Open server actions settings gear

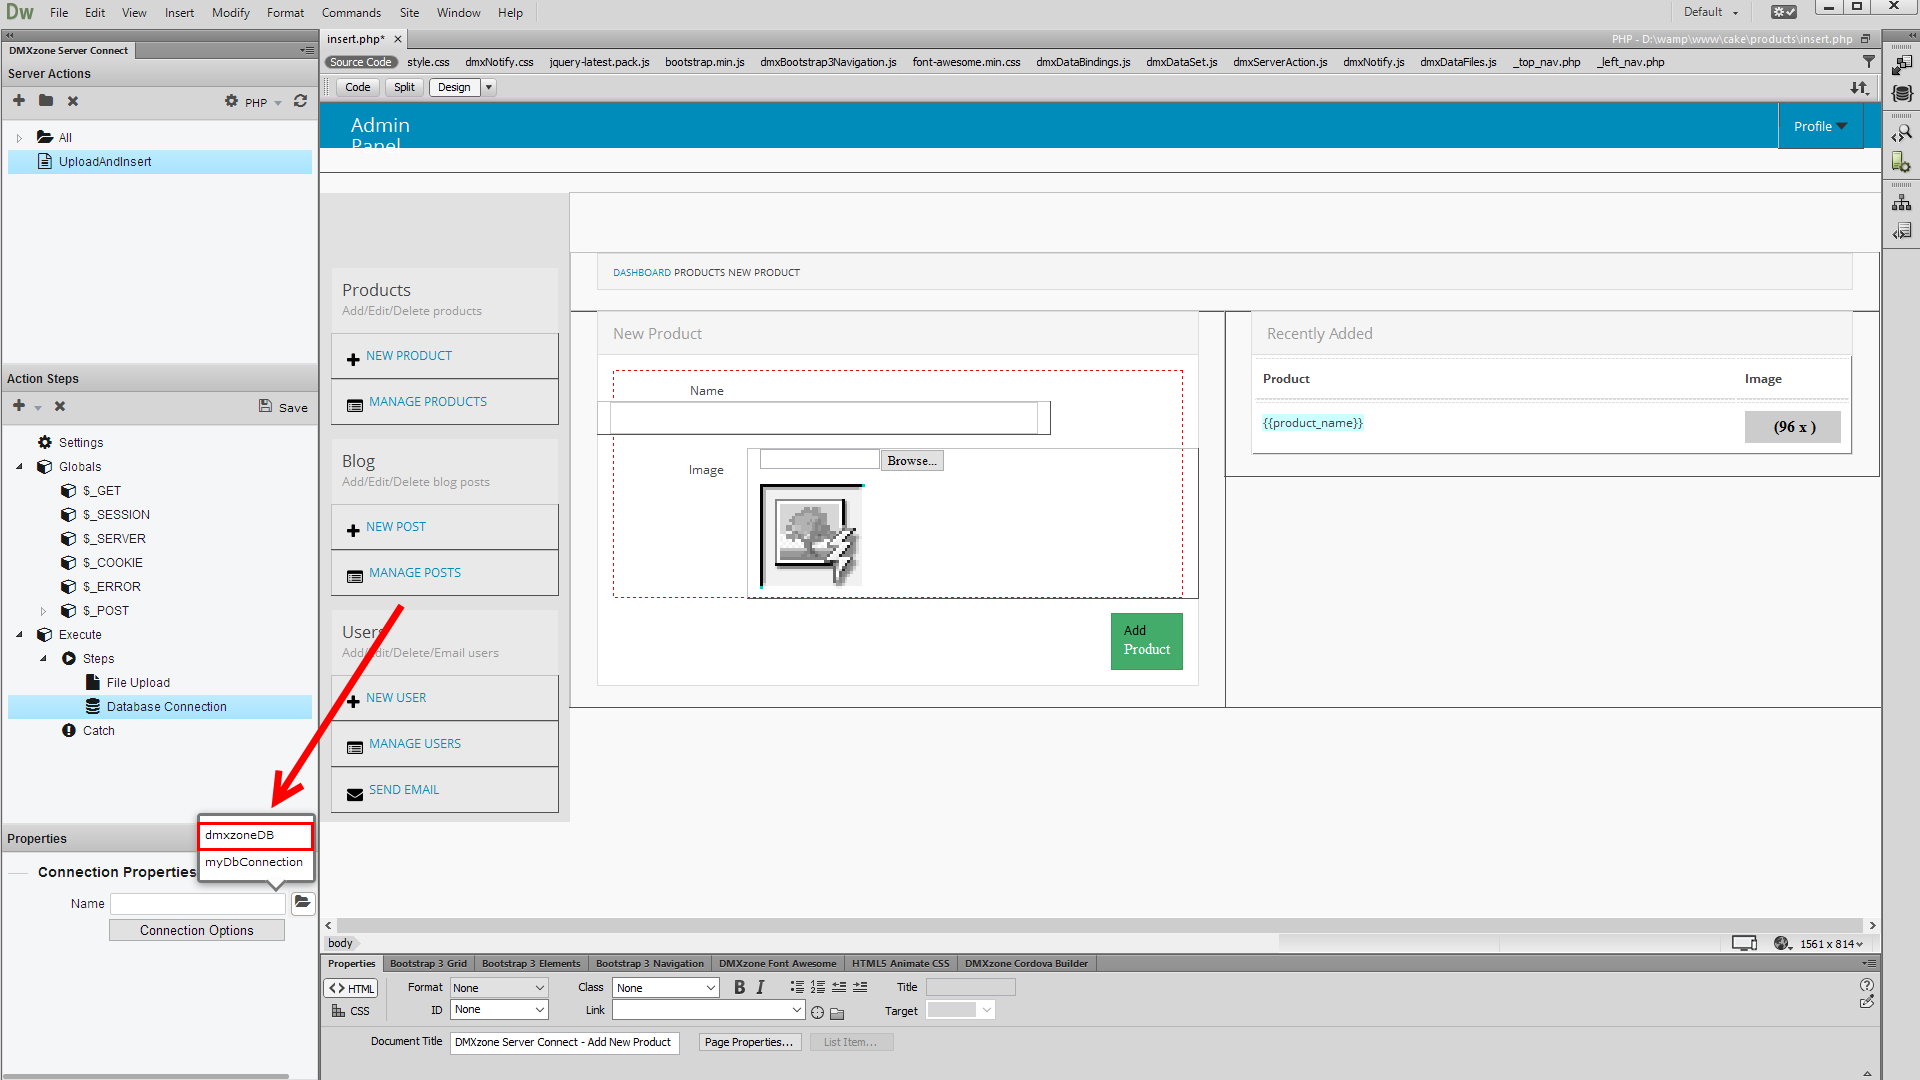[231, 101]
